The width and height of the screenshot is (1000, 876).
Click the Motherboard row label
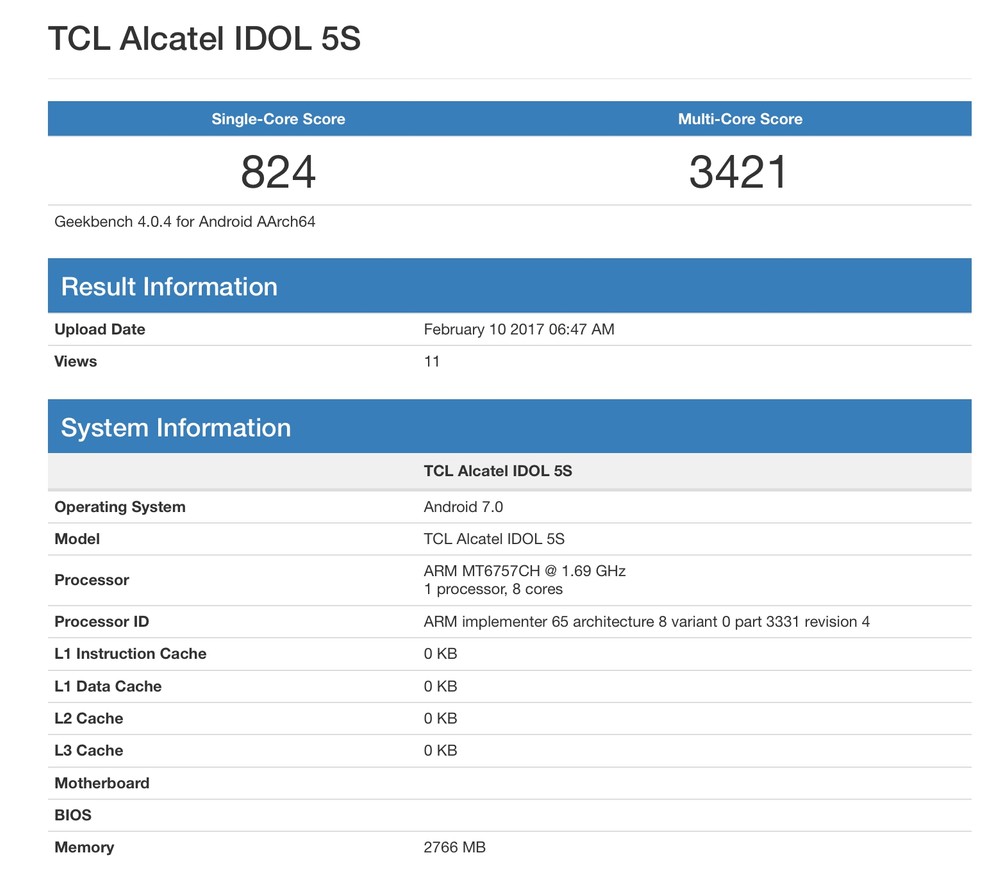point(102,784)
